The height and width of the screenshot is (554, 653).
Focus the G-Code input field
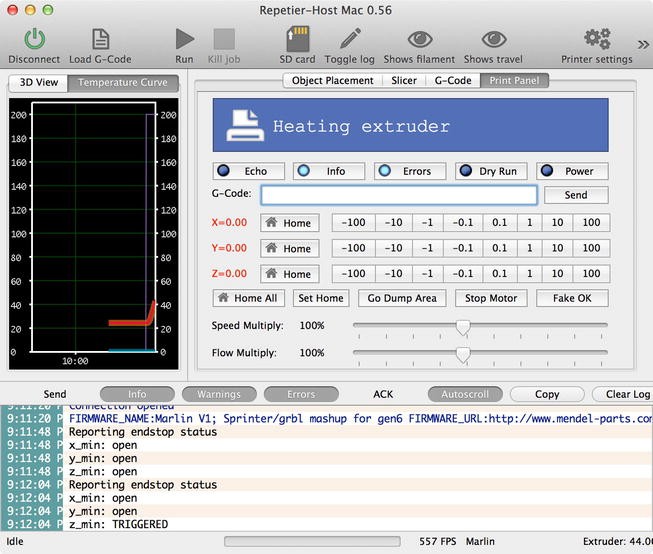(x=399, y=195)
